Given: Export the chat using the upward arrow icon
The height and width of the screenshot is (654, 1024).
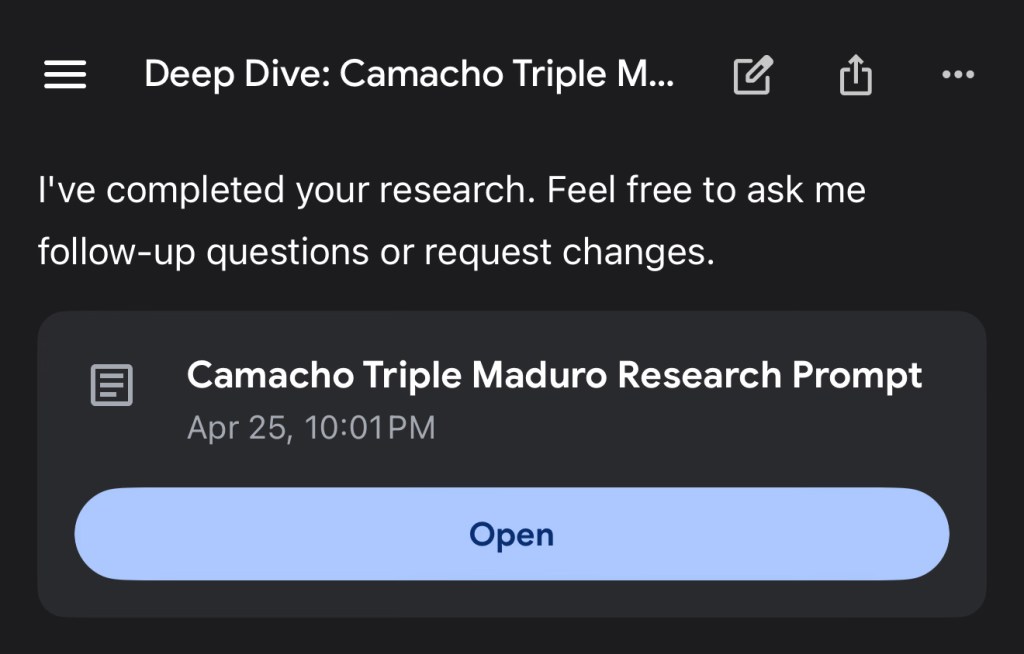Looking at the screenshot, I should click(x=856, y=75).
